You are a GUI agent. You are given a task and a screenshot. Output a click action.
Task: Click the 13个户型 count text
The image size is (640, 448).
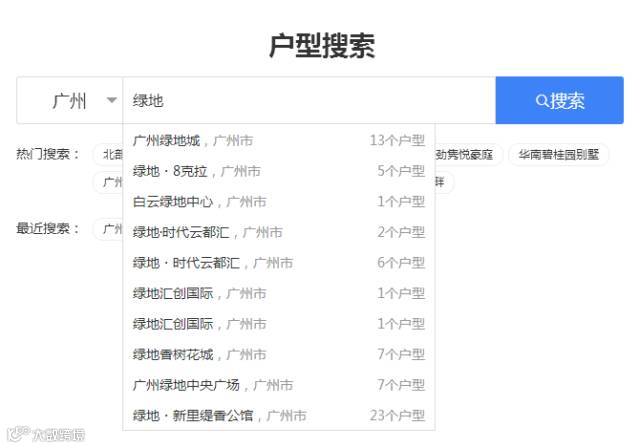click(397, 141)
